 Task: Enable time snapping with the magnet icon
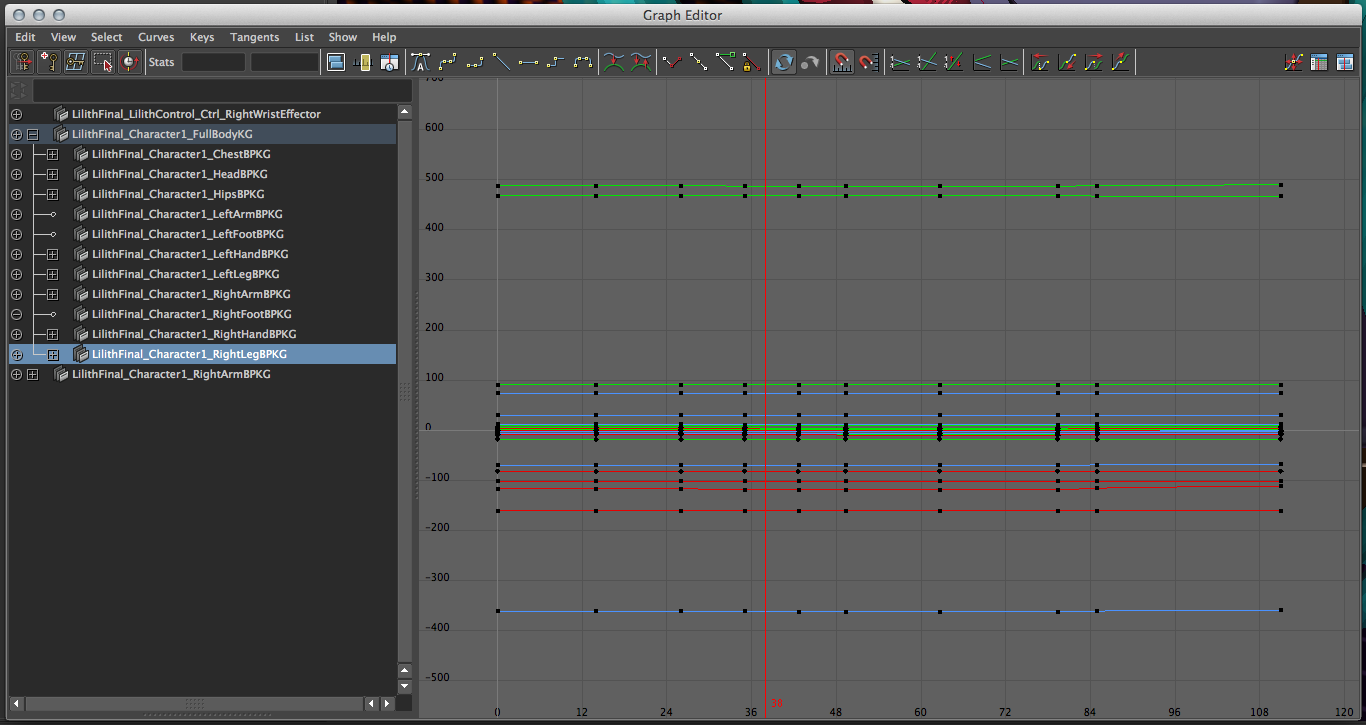[x=841, y=62]
